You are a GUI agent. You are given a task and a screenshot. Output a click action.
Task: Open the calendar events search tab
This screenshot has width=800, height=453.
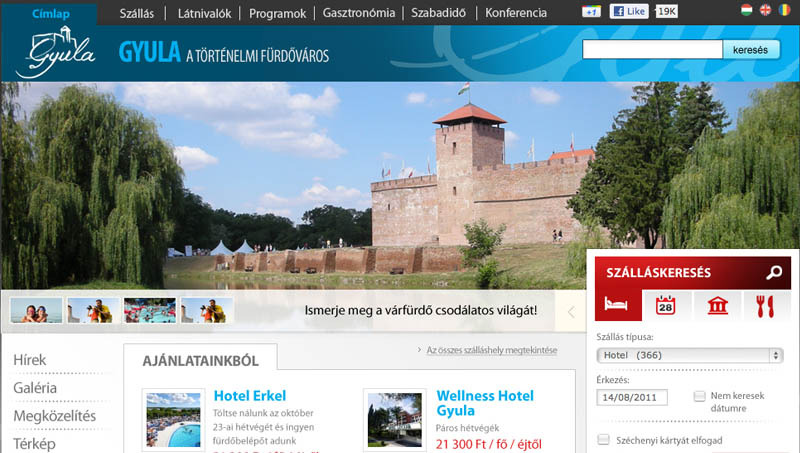666,306
